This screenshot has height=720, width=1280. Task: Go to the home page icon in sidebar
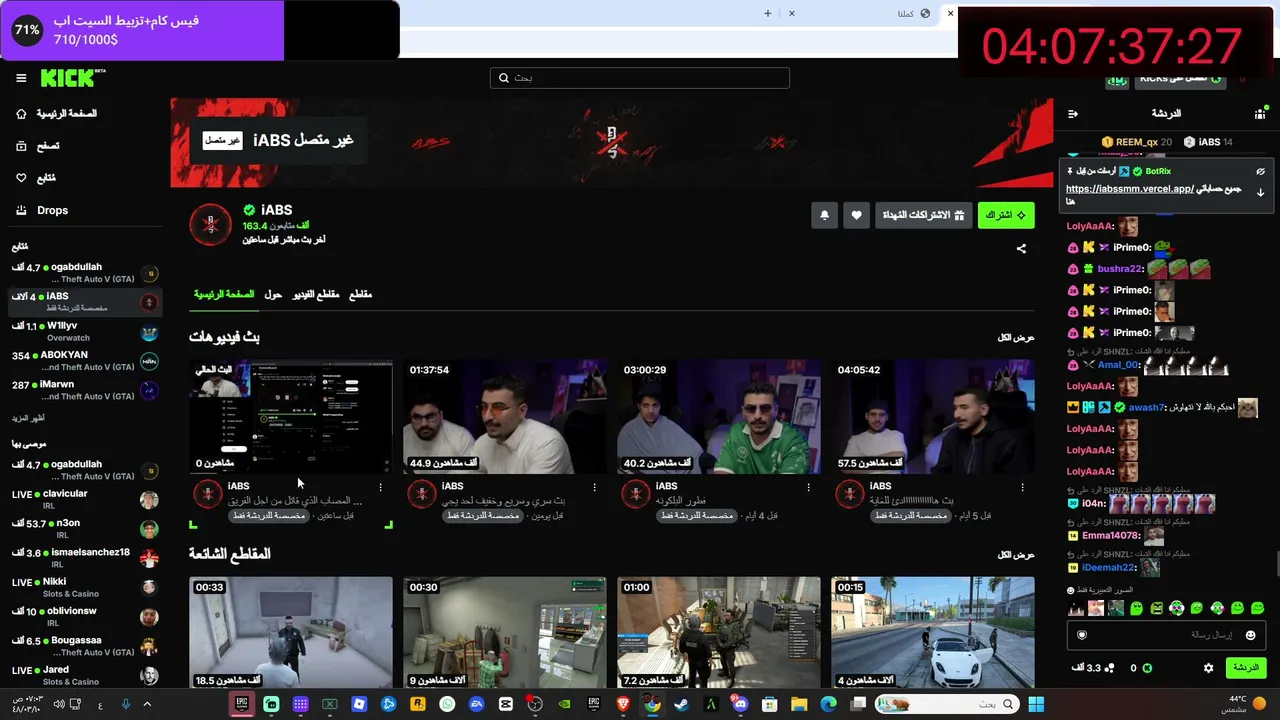pos(21,114)
